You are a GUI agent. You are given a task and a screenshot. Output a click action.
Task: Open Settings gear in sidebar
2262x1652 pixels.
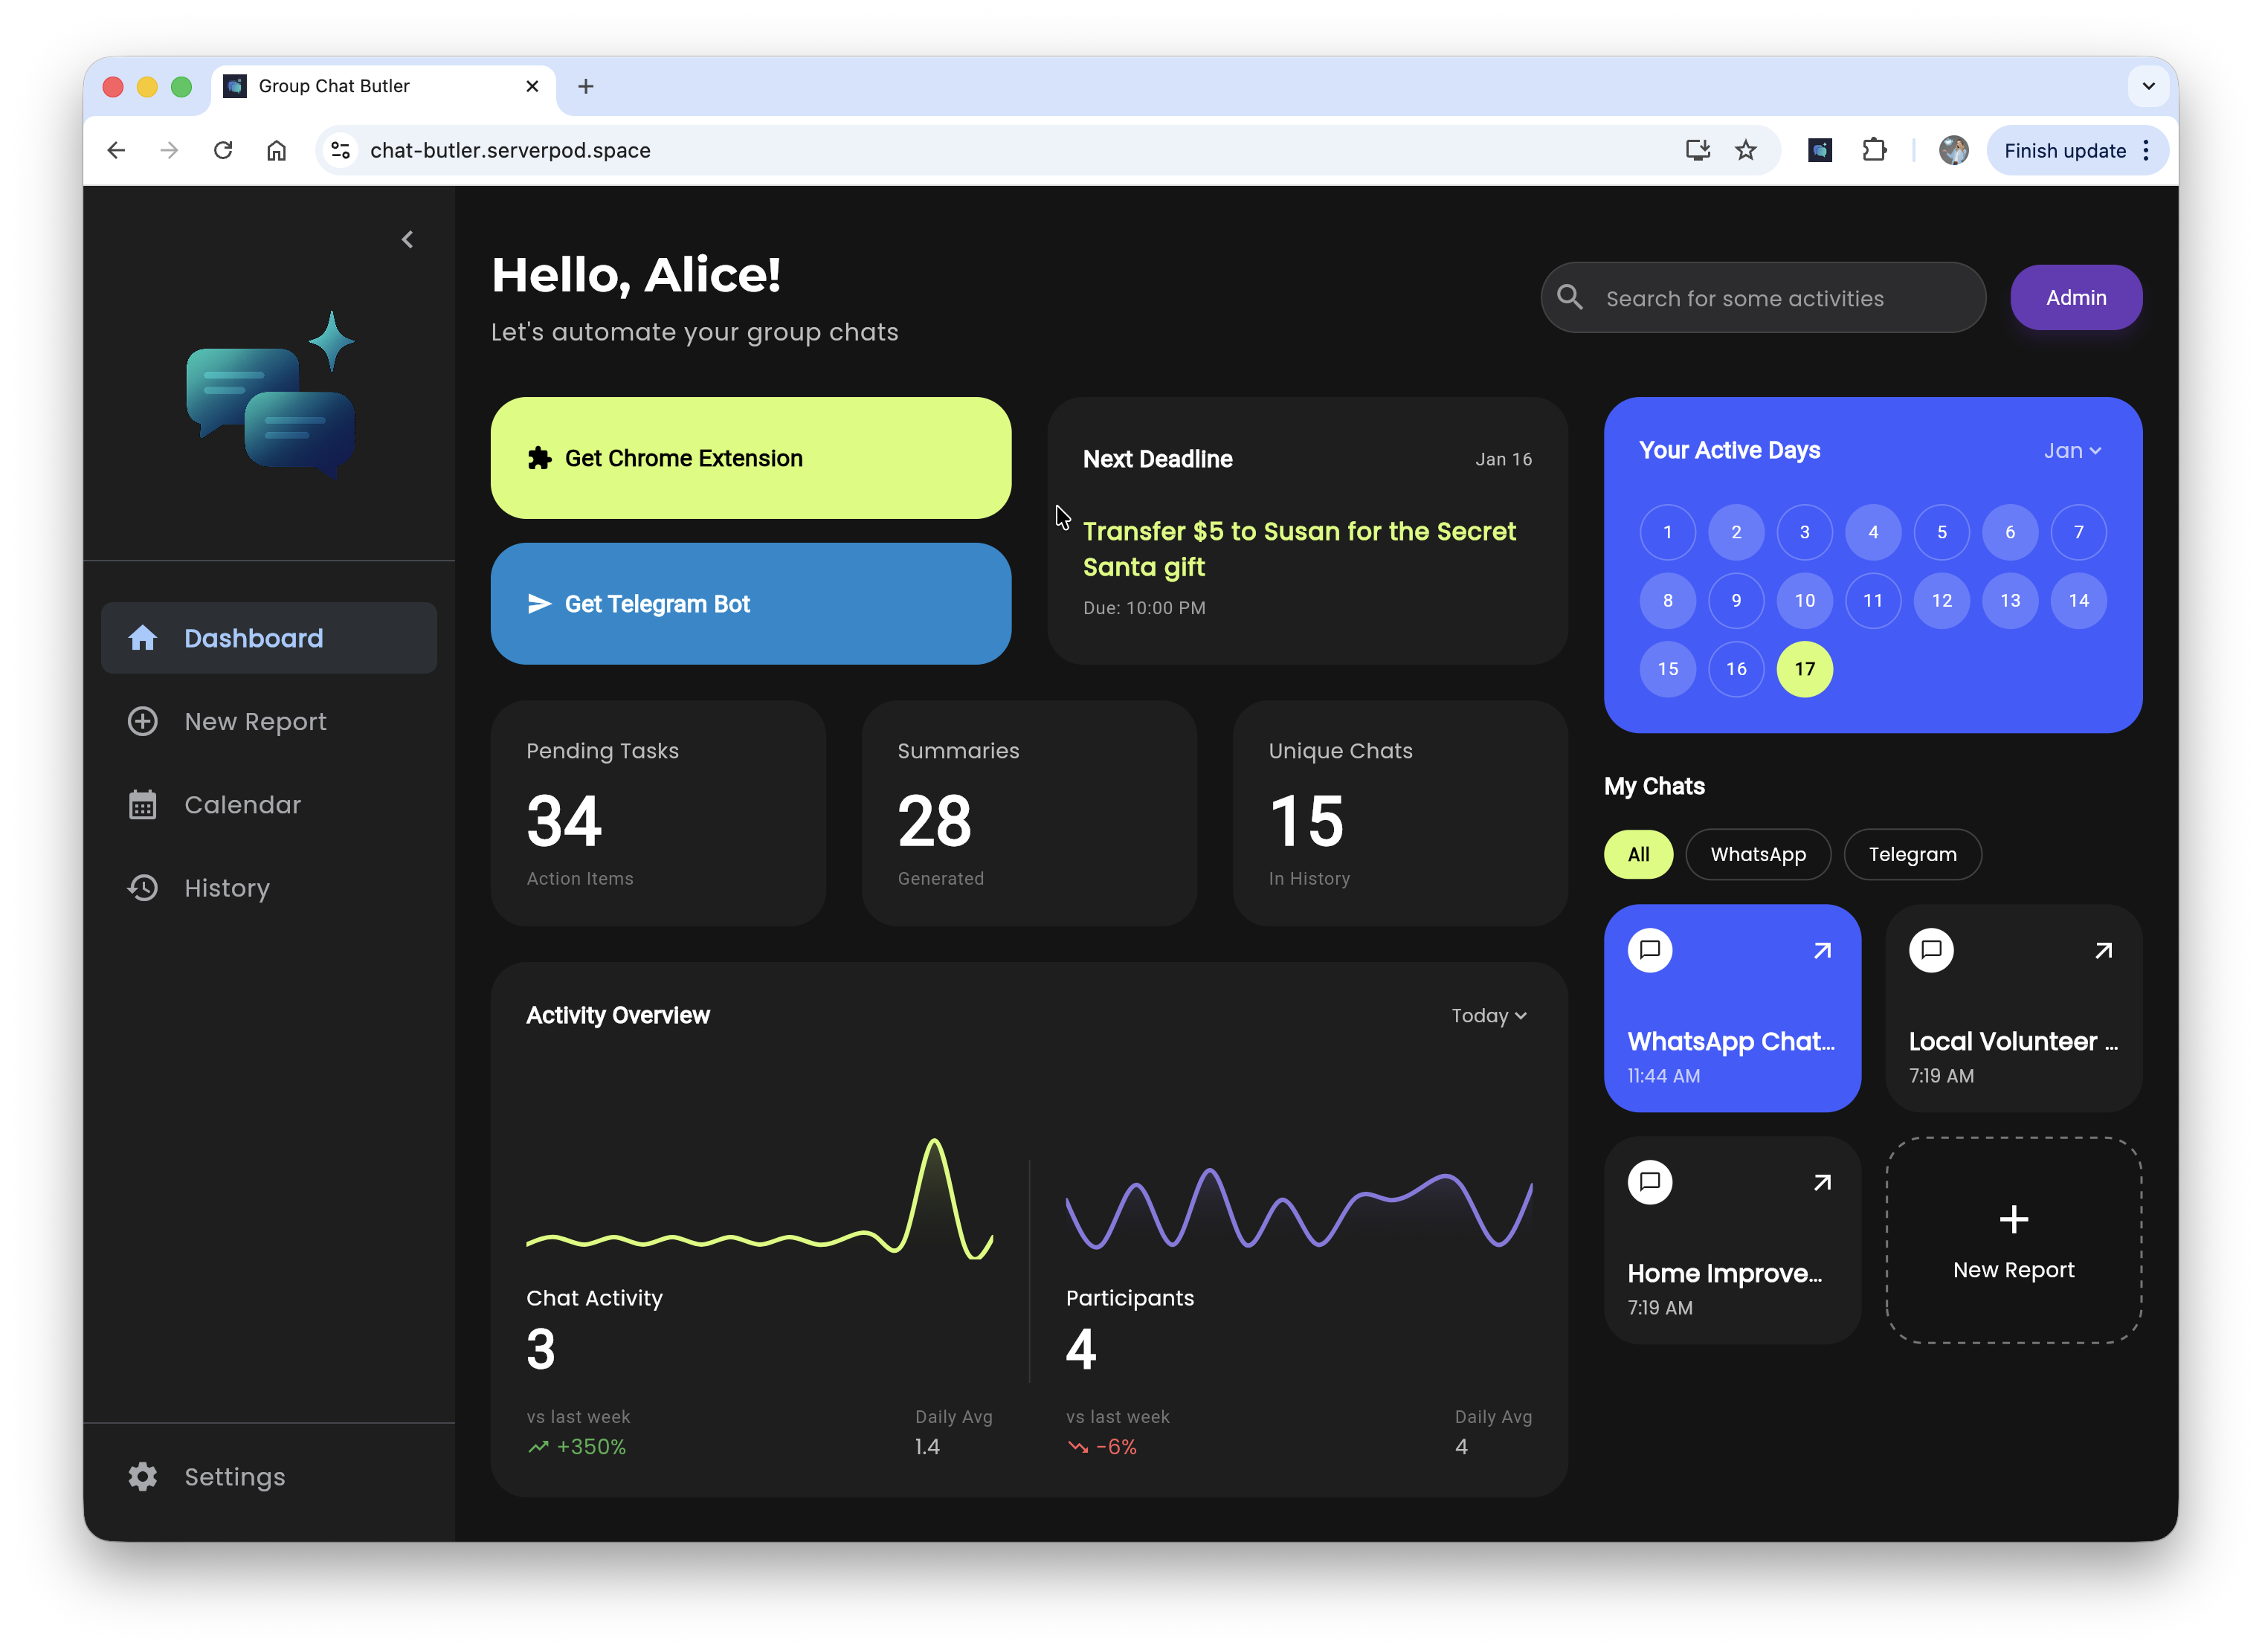pos(143,1477)
